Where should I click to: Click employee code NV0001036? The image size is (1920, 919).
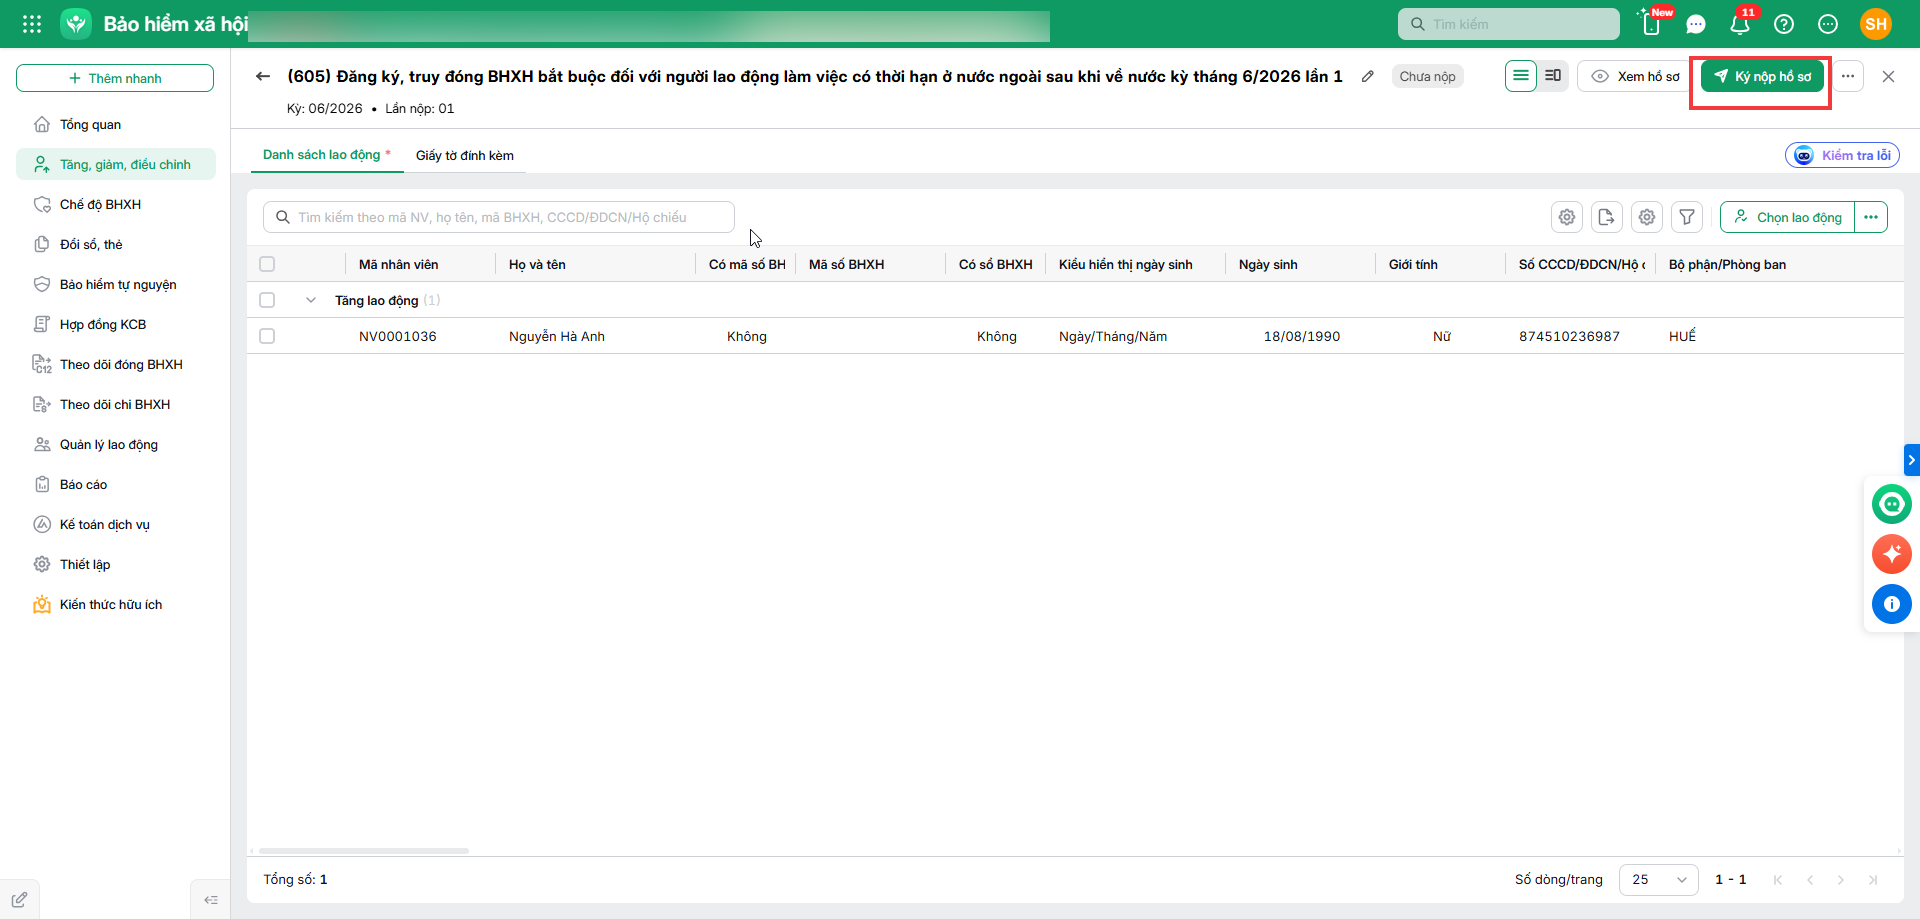[x=398, y=336]
